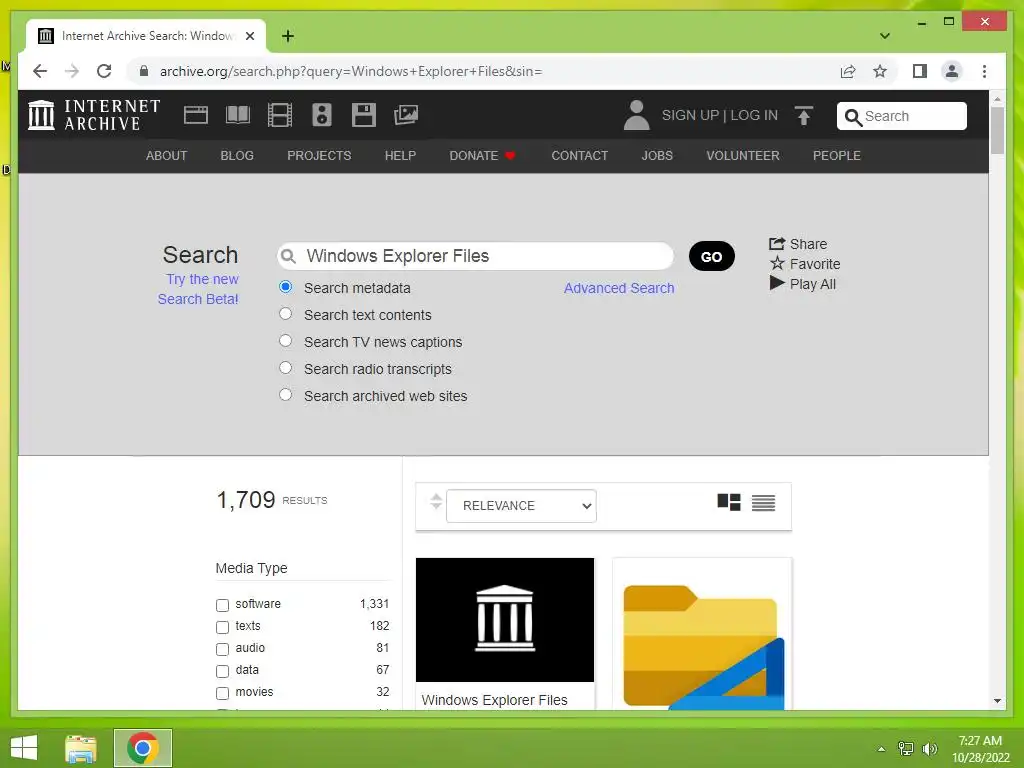Open the RELEVANCE sort dropdown
Viewport: 1024px width, 768px height.
[521, 505]
